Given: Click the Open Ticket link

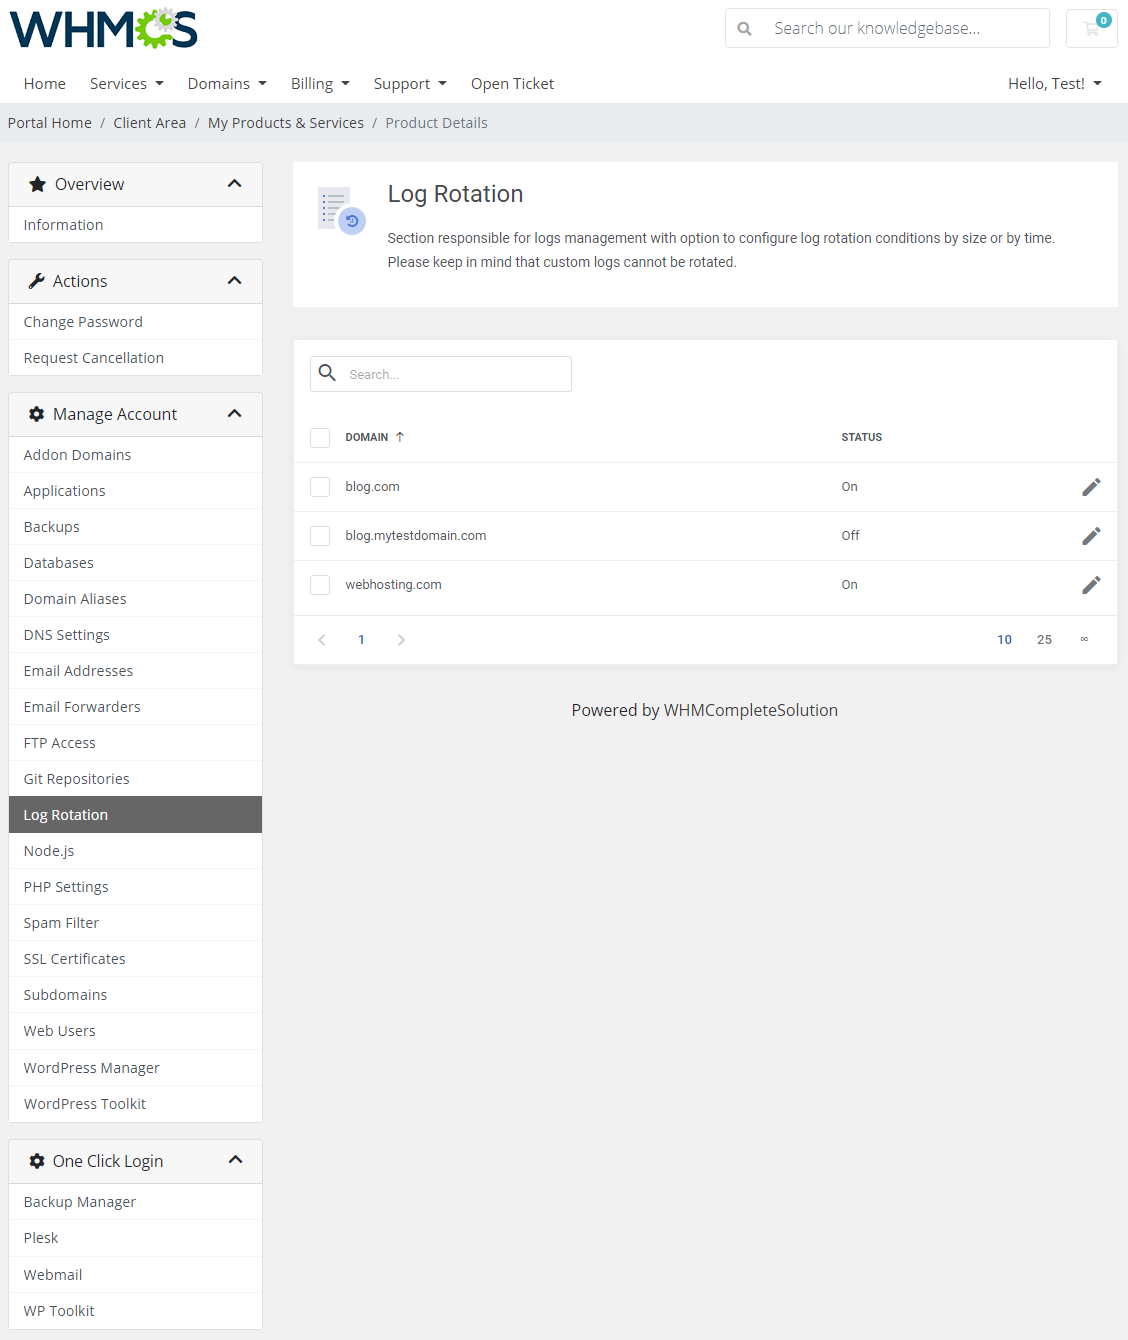Looking at the screenshot, I should (512, 84).
